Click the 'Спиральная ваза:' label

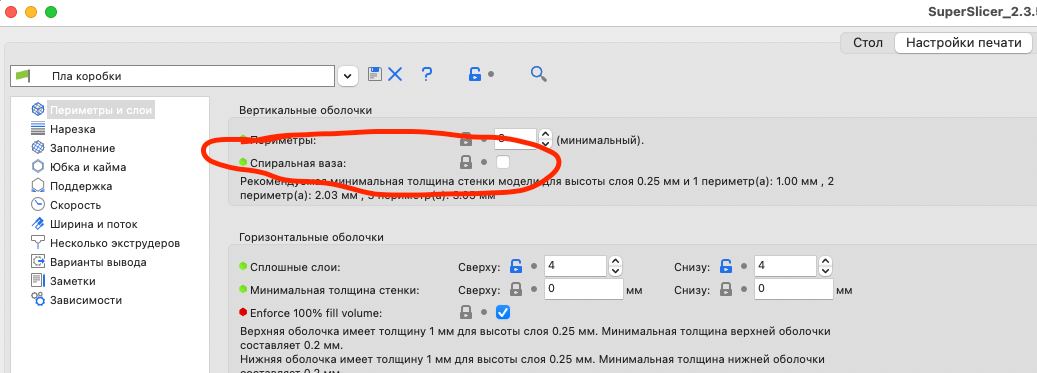click(298, 162)
